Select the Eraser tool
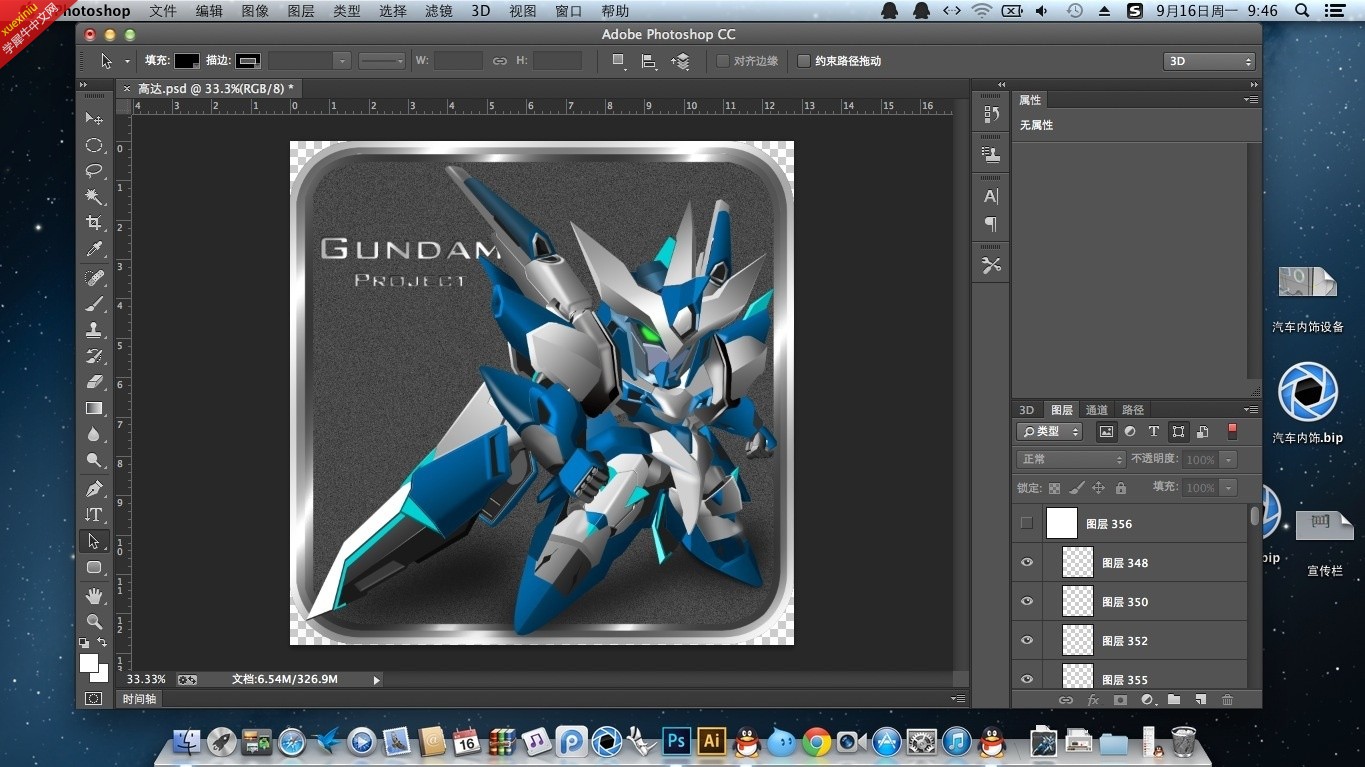1365x767 pixels. pos(94,382)
